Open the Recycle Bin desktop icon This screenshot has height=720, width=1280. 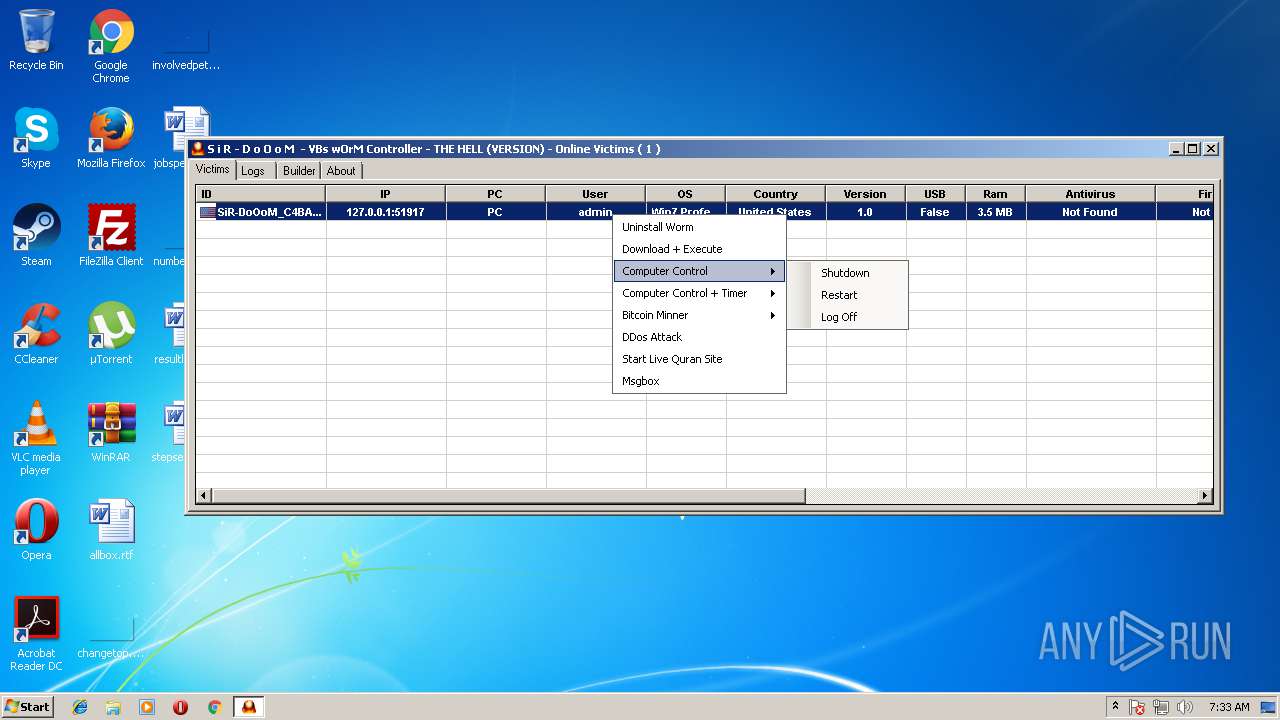pyautogui.click(x=36, y=40)
